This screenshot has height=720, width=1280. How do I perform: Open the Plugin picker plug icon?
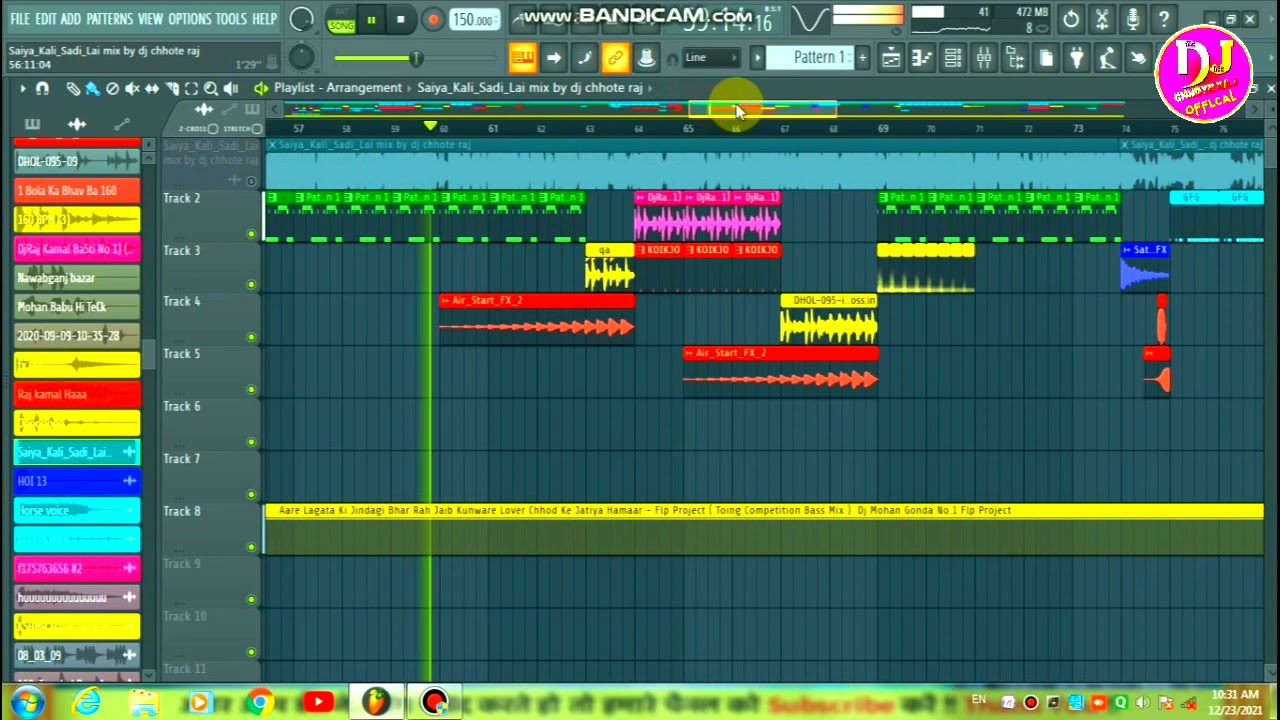(x=1077, y=58)
